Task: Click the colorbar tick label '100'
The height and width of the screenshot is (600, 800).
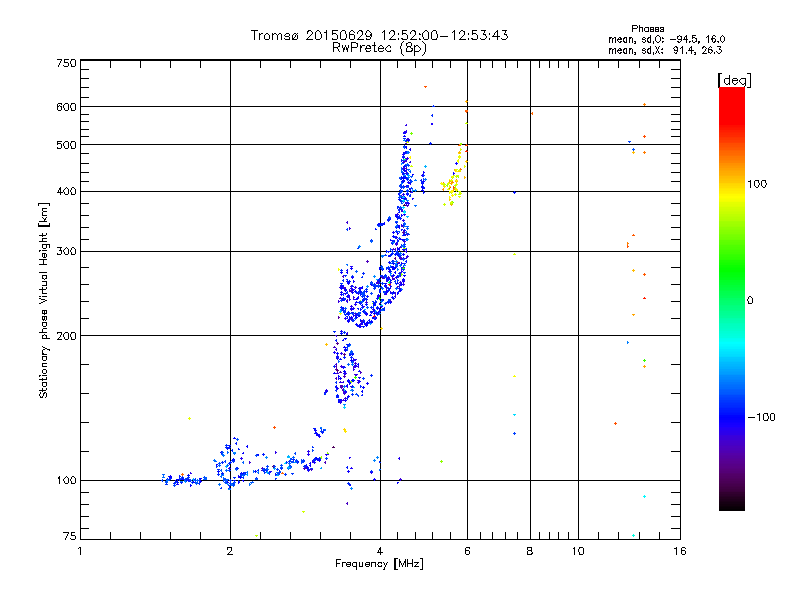Action: 757,184
